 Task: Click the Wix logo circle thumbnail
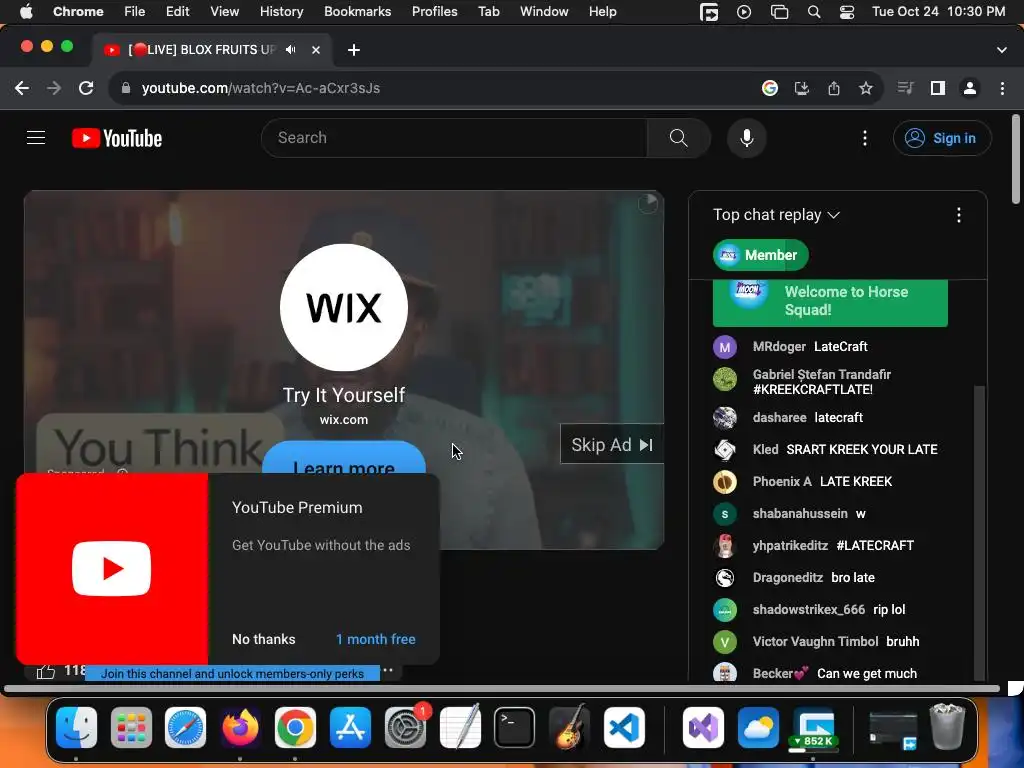coord(344,308)
